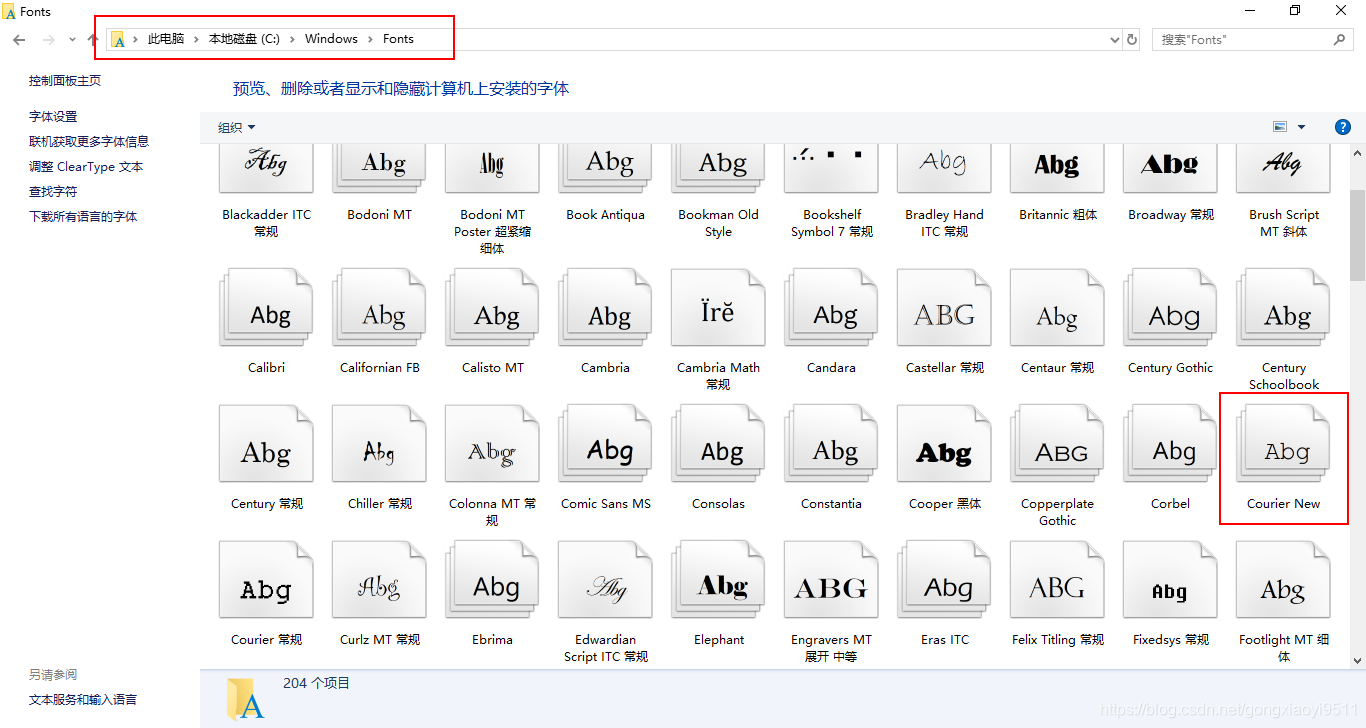Open the recent locations dropdown arrow
The height and width of the screenshot is (728, 1366).
coord(72,39)
